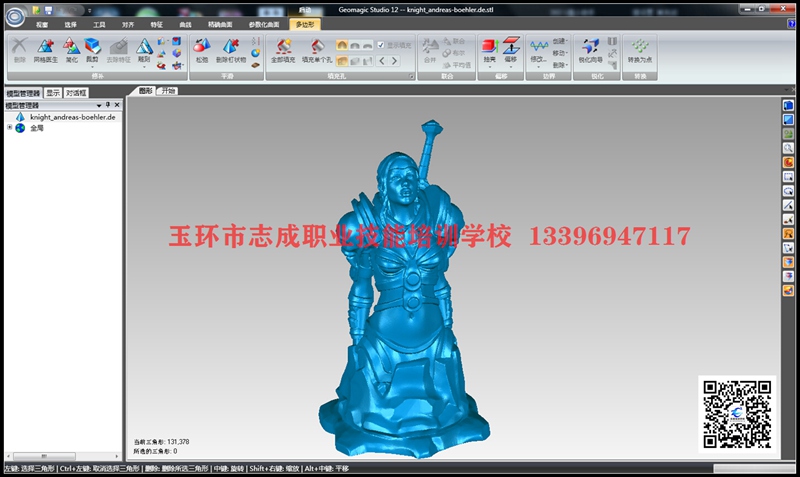The height and width of the screenshot is (477, 800).
Task: Click the 松弛 relax tool
Action: pyautogui.click(x=202, y=51)
